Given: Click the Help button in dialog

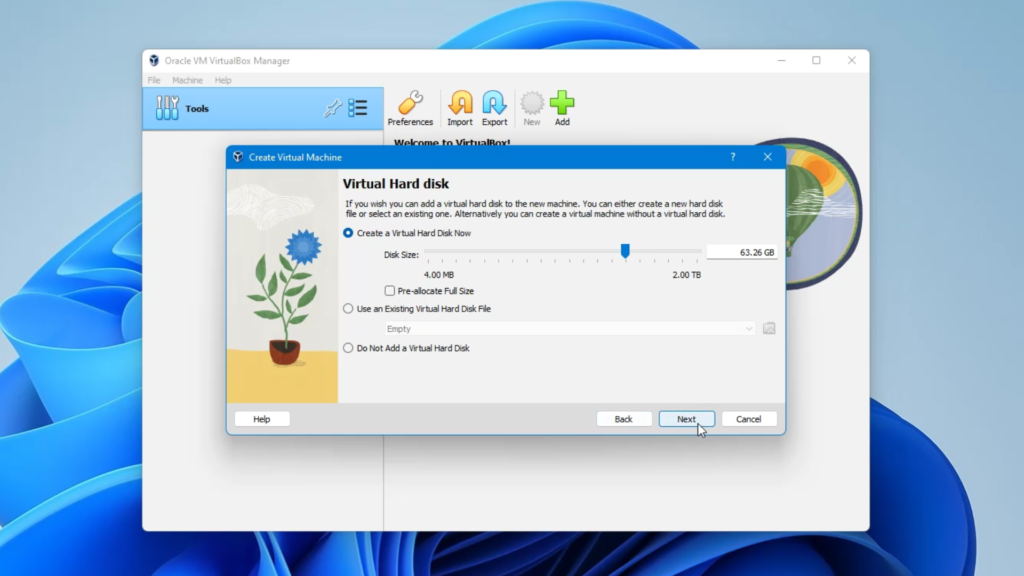Looking at the screenshot, I should tap(262, 419).
